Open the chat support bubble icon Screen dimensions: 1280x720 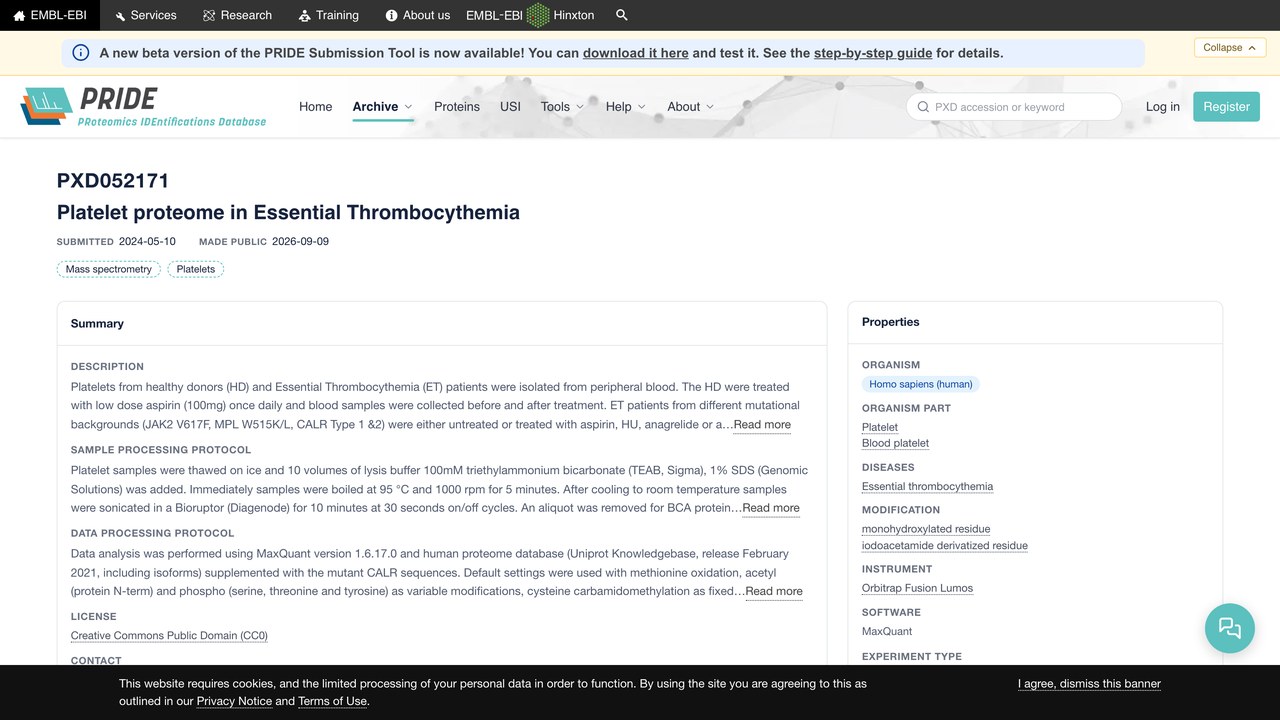1230,628
